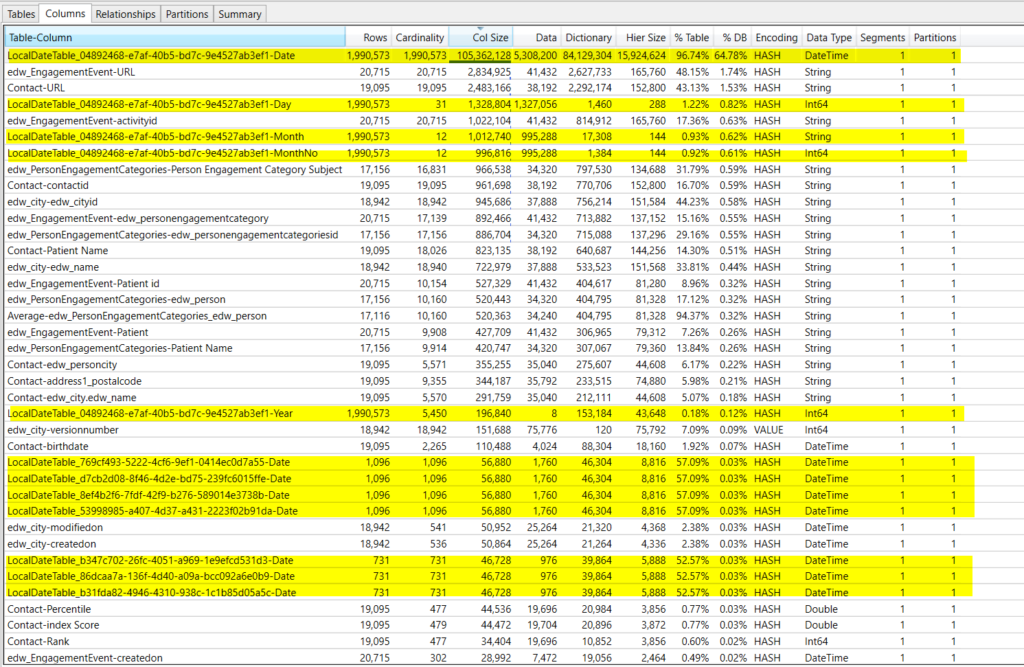Sort by the Dictionary column
Viewport: 1024px width, 667px height.
click(589, 37)
